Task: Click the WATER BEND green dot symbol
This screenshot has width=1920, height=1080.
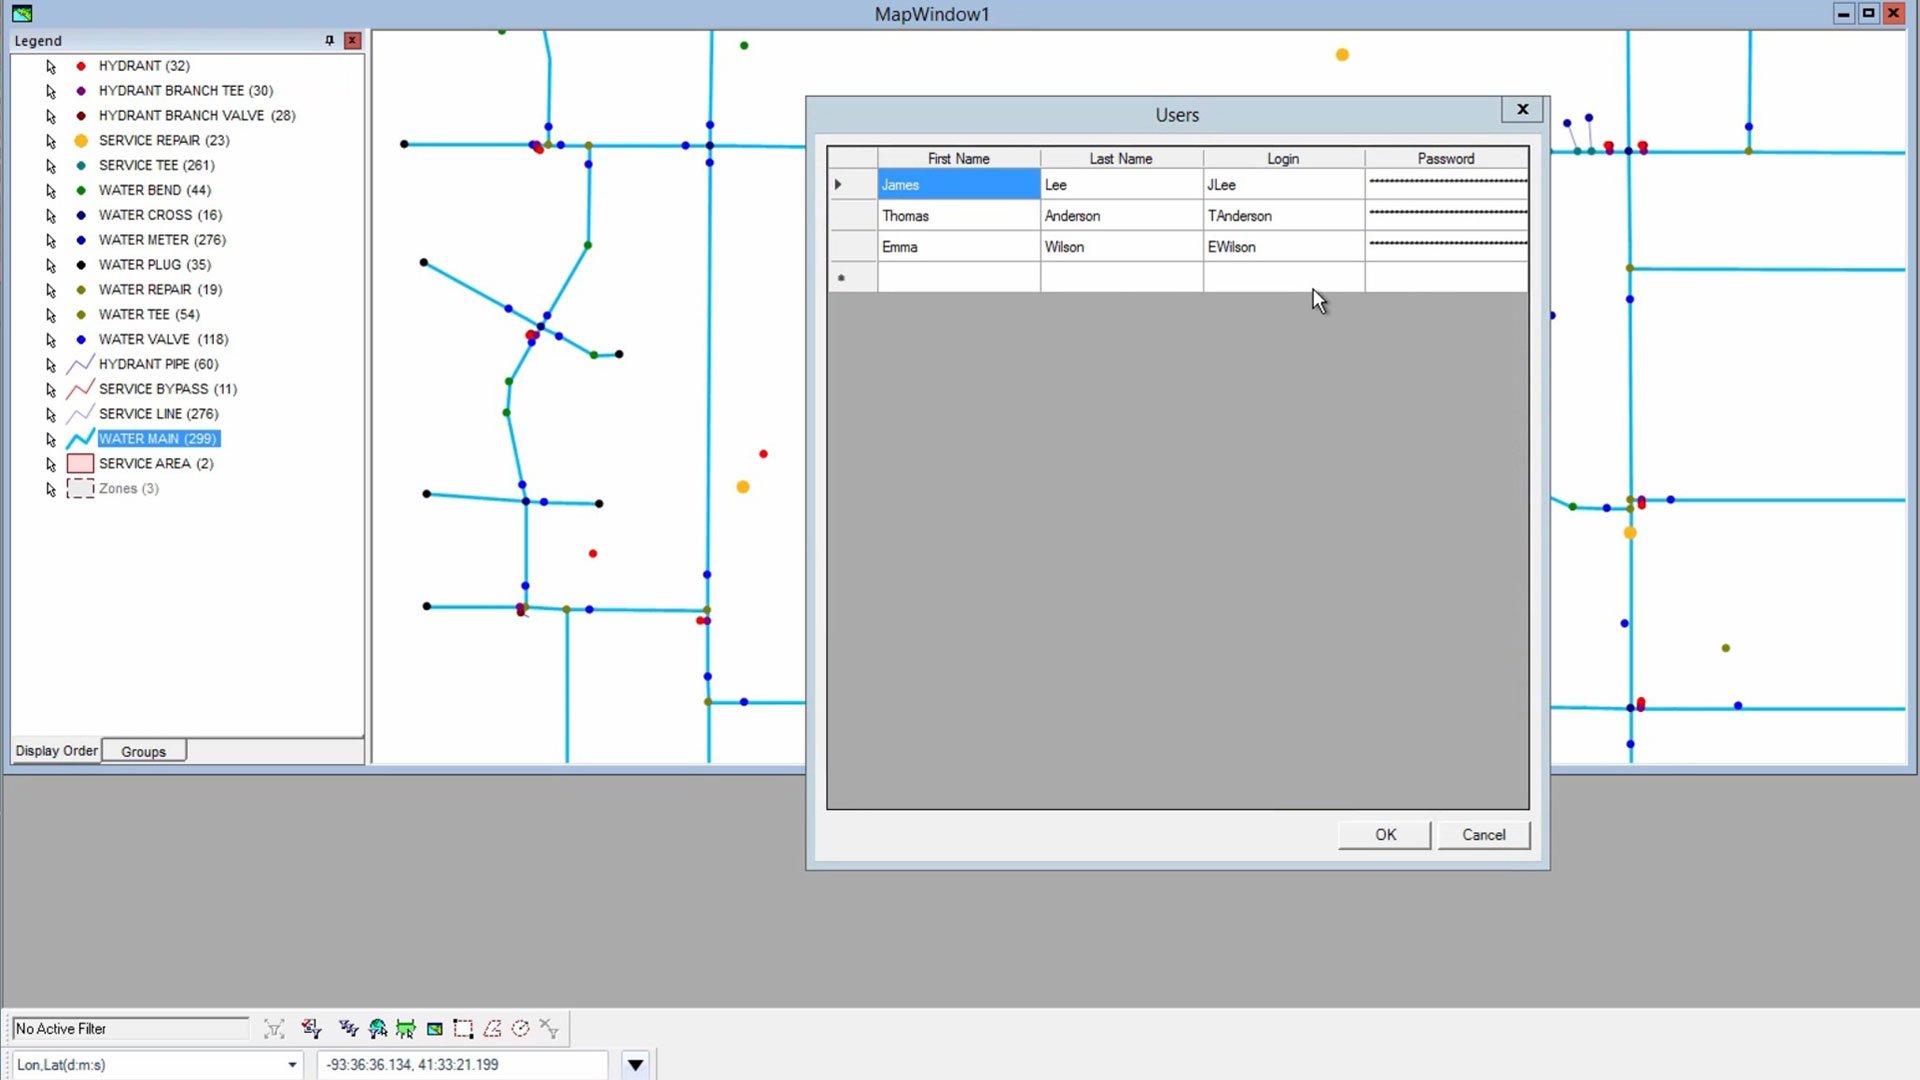Action: click(x=81, y=190)
